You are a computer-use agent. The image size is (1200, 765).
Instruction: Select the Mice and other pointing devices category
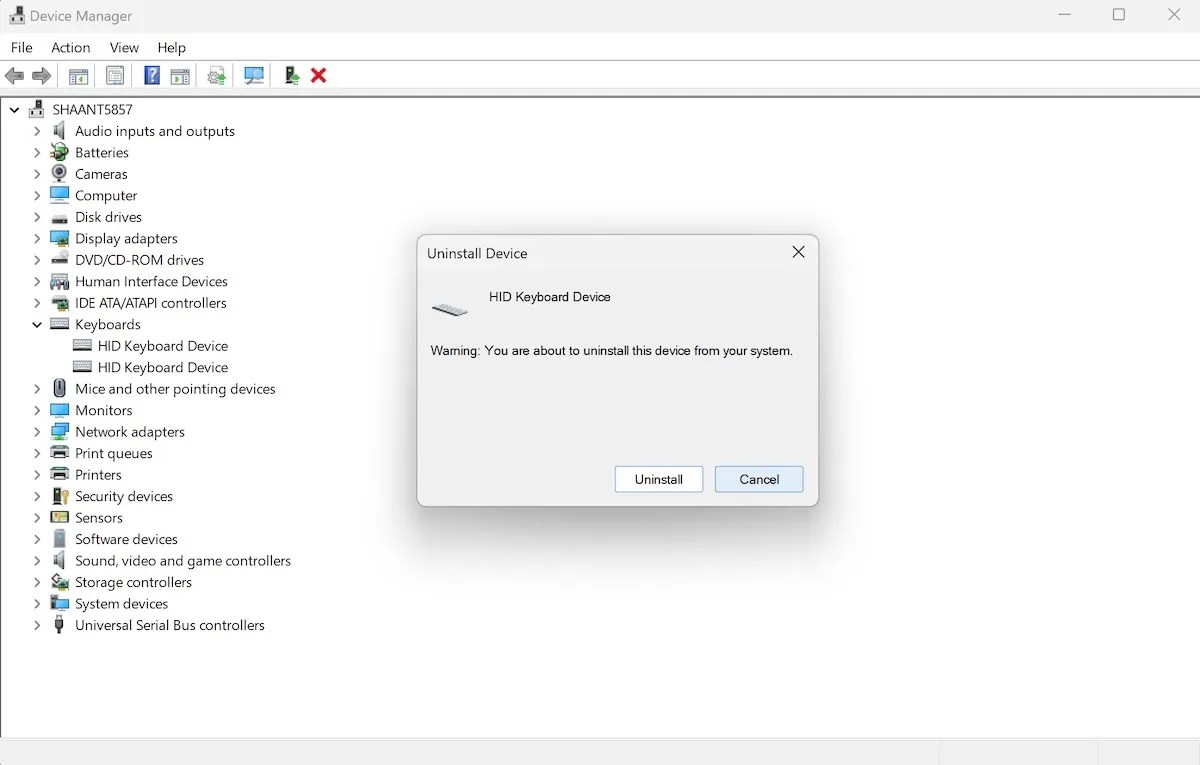[175, 388]
